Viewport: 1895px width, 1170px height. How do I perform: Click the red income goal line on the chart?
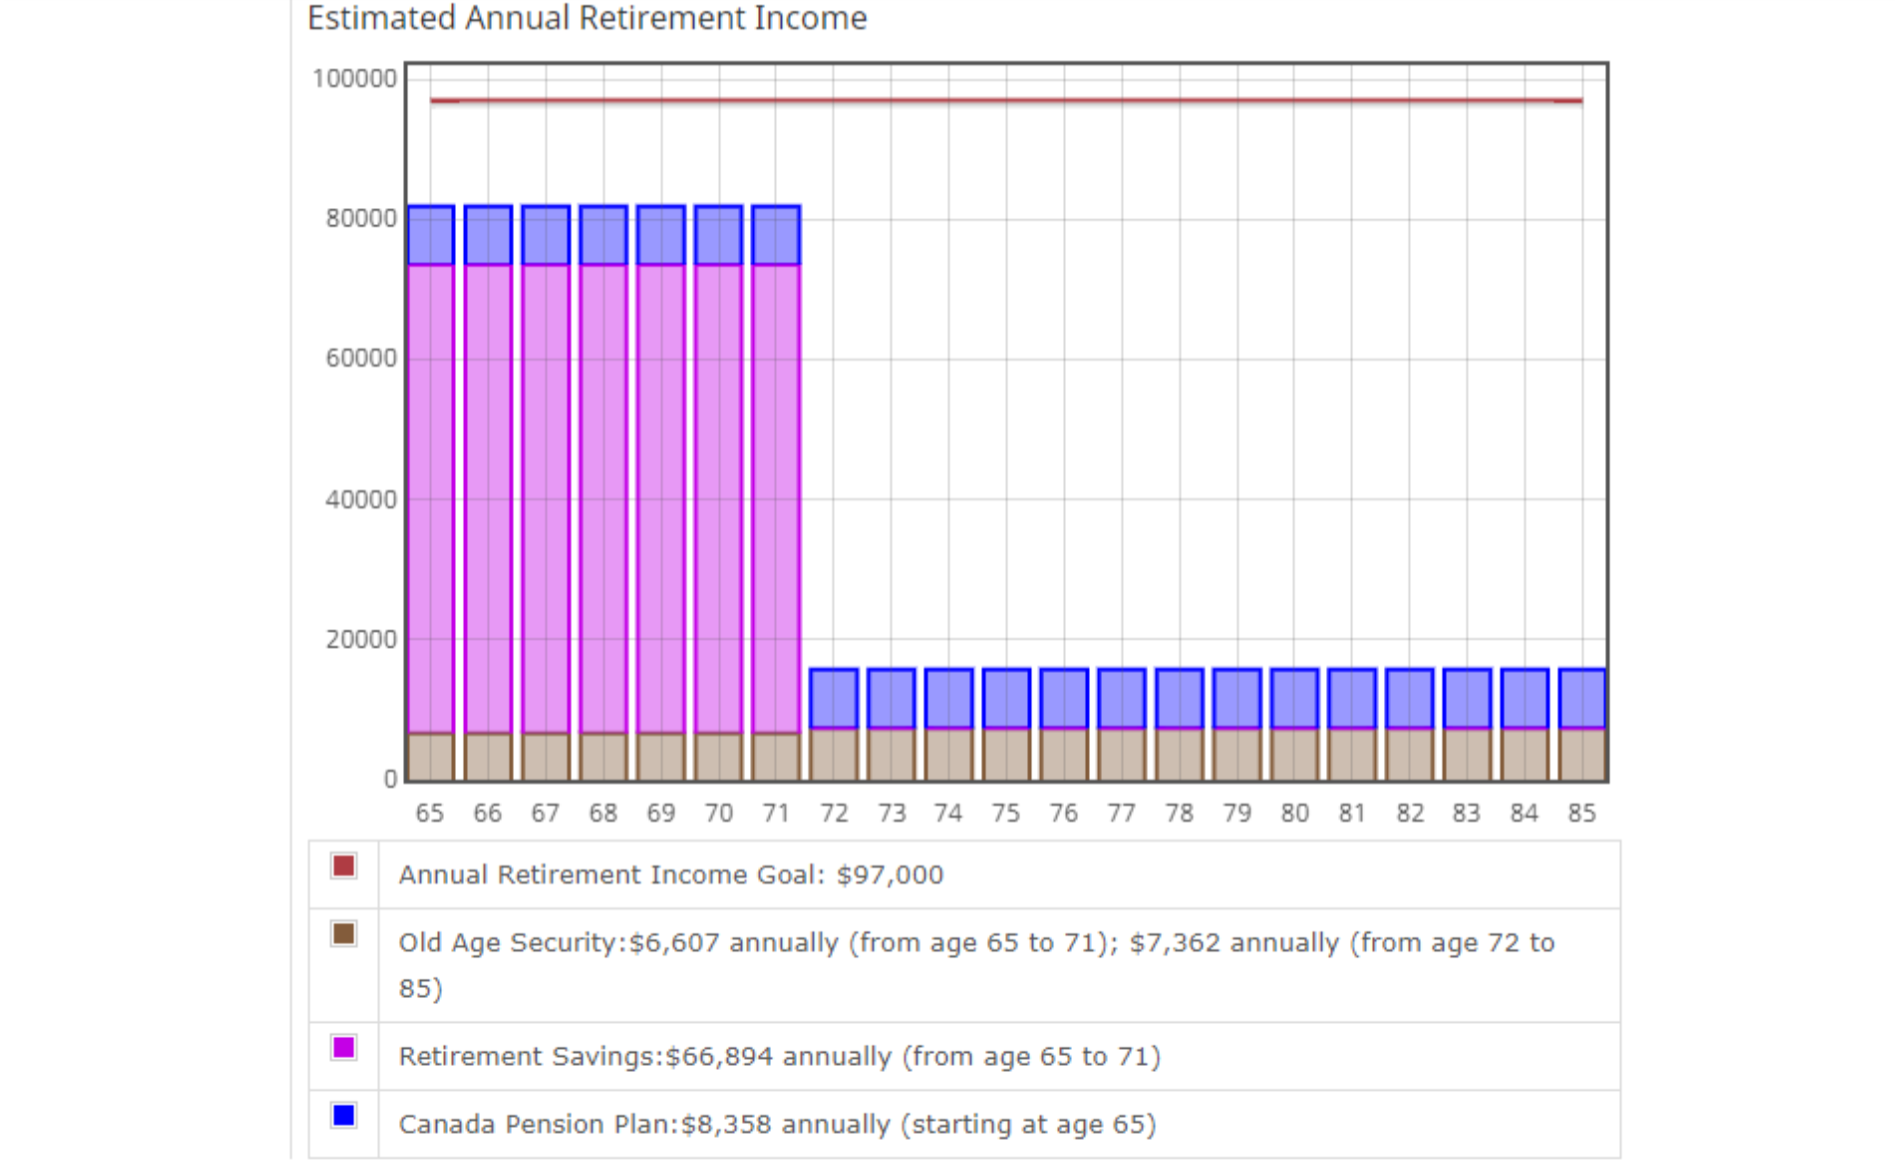(1005, 101)
